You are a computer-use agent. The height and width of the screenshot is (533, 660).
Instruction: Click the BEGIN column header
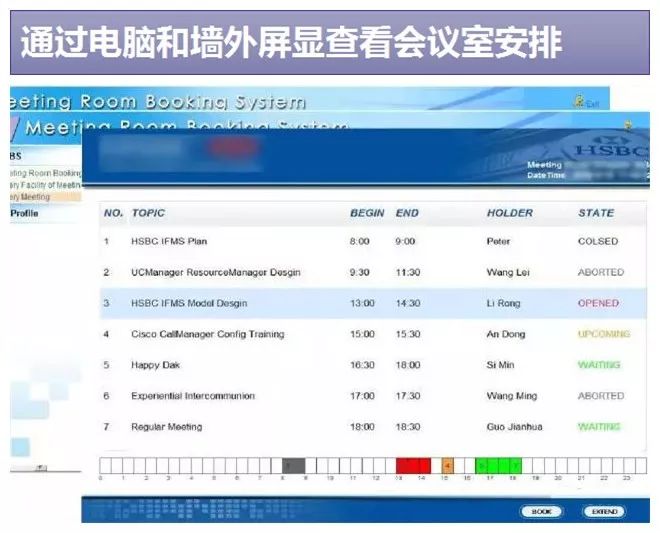[x=367, y=213]
